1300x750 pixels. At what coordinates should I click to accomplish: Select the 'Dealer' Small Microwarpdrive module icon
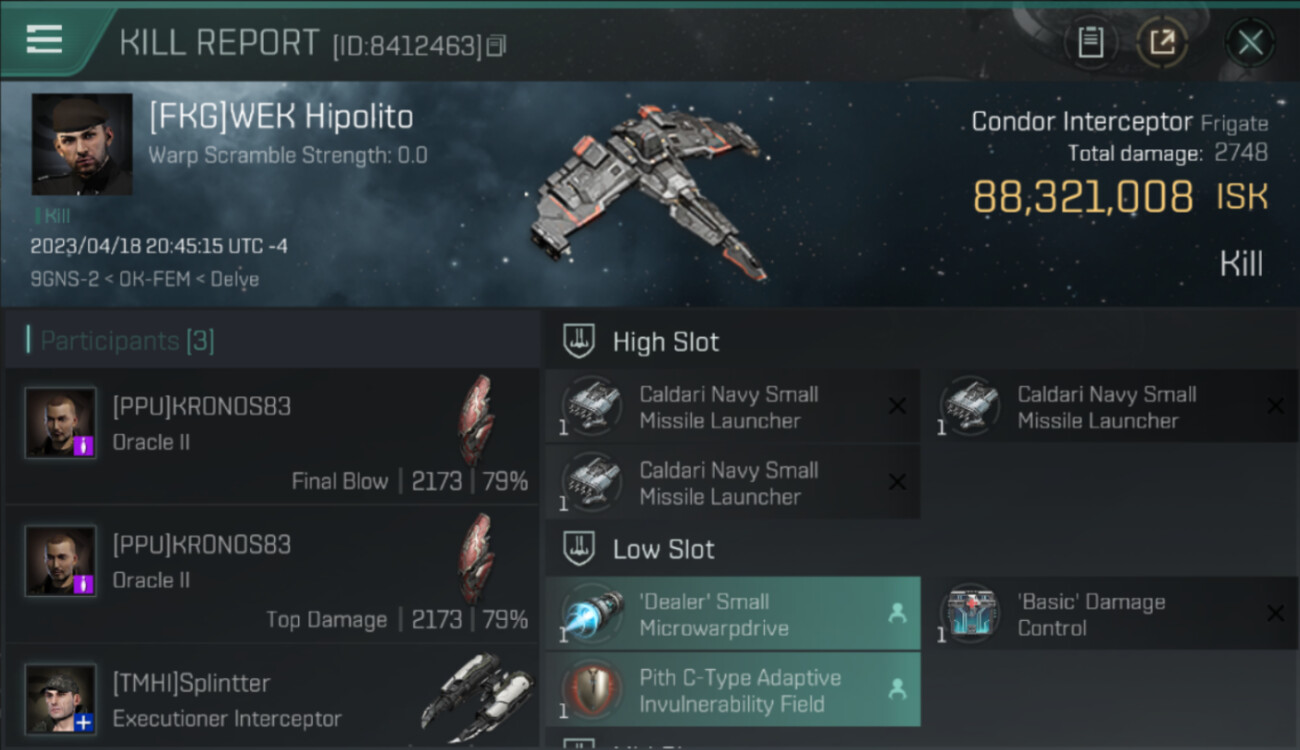click(x=592, y=615)
